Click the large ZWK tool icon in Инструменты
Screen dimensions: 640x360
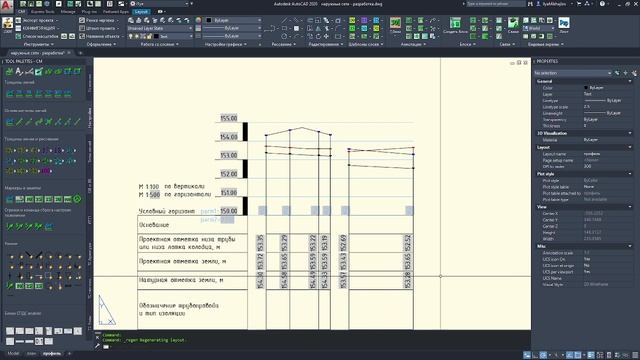[x=7, y=24]
